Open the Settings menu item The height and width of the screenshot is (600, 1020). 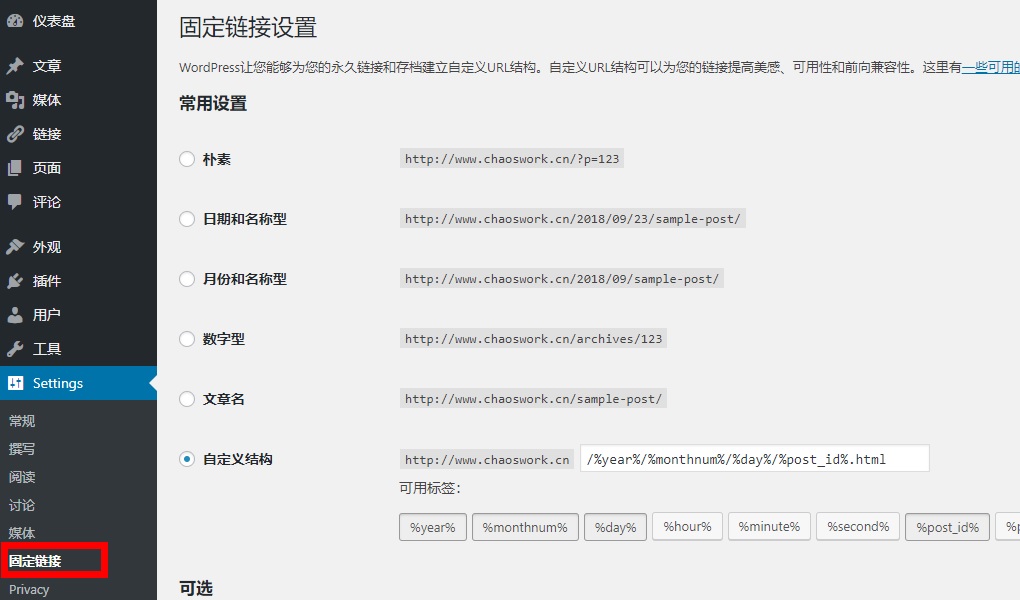(78, 383)
